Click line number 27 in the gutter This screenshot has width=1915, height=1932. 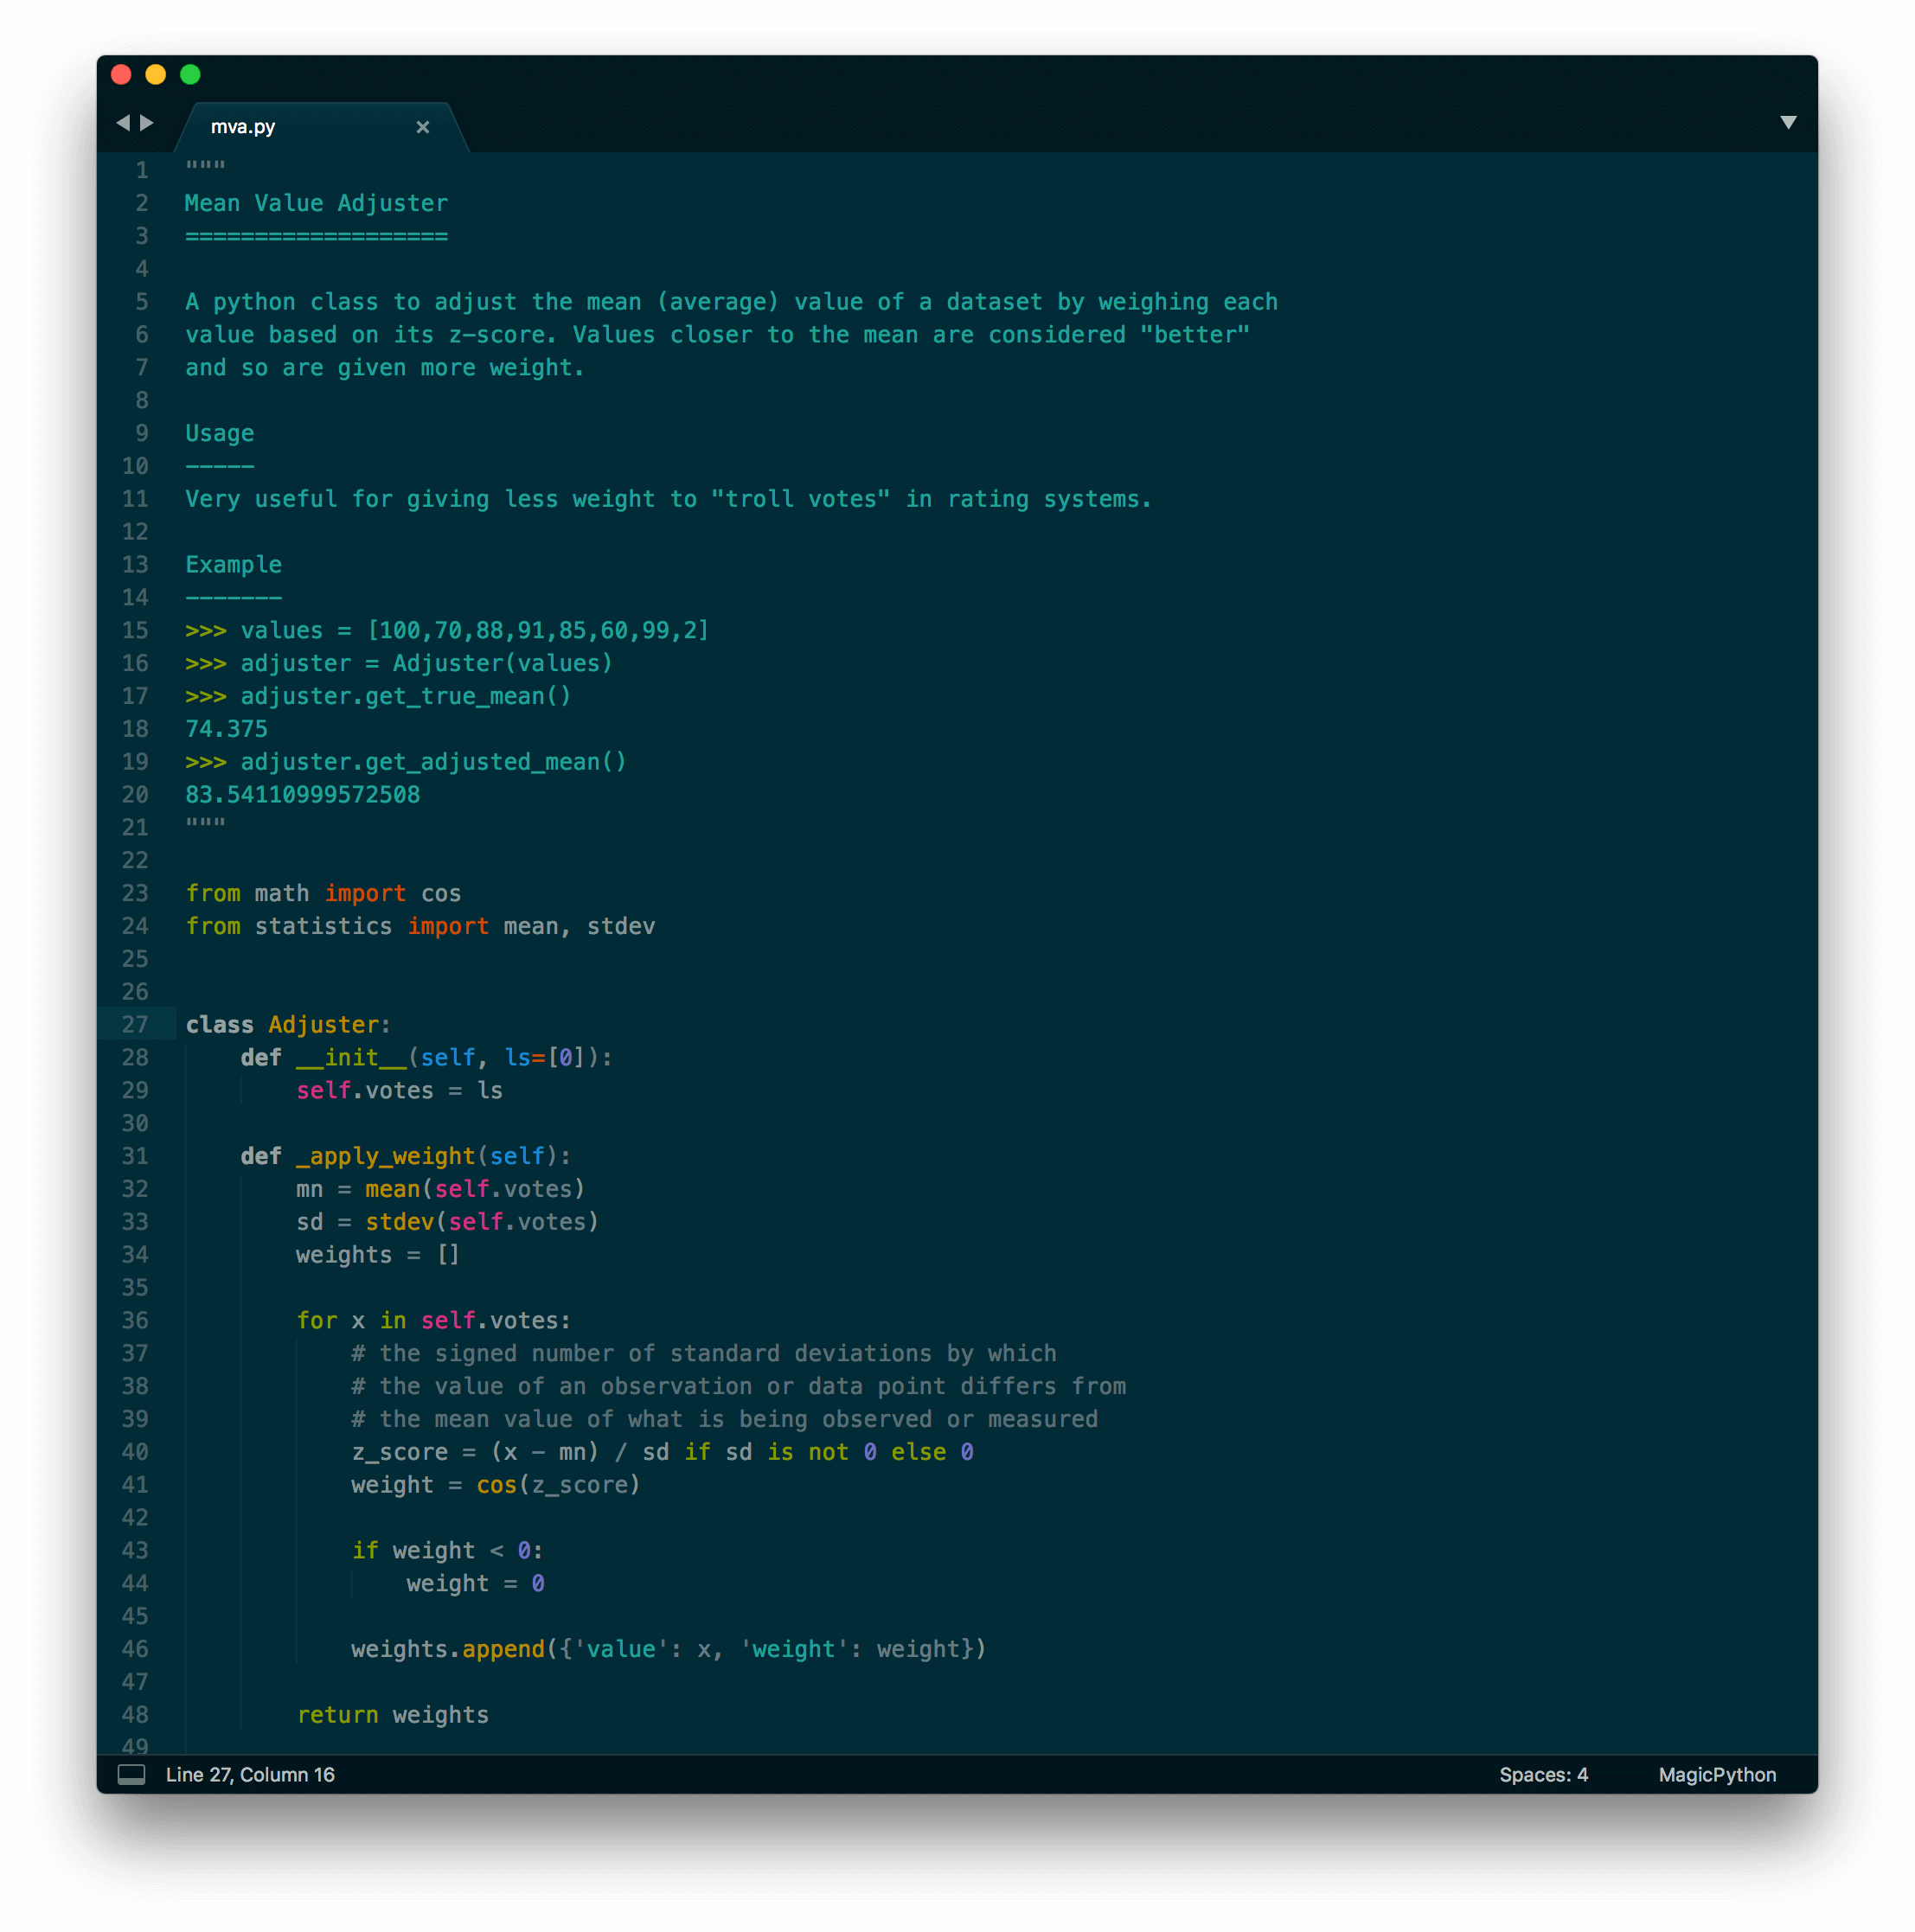click(x=135, y=1025)
